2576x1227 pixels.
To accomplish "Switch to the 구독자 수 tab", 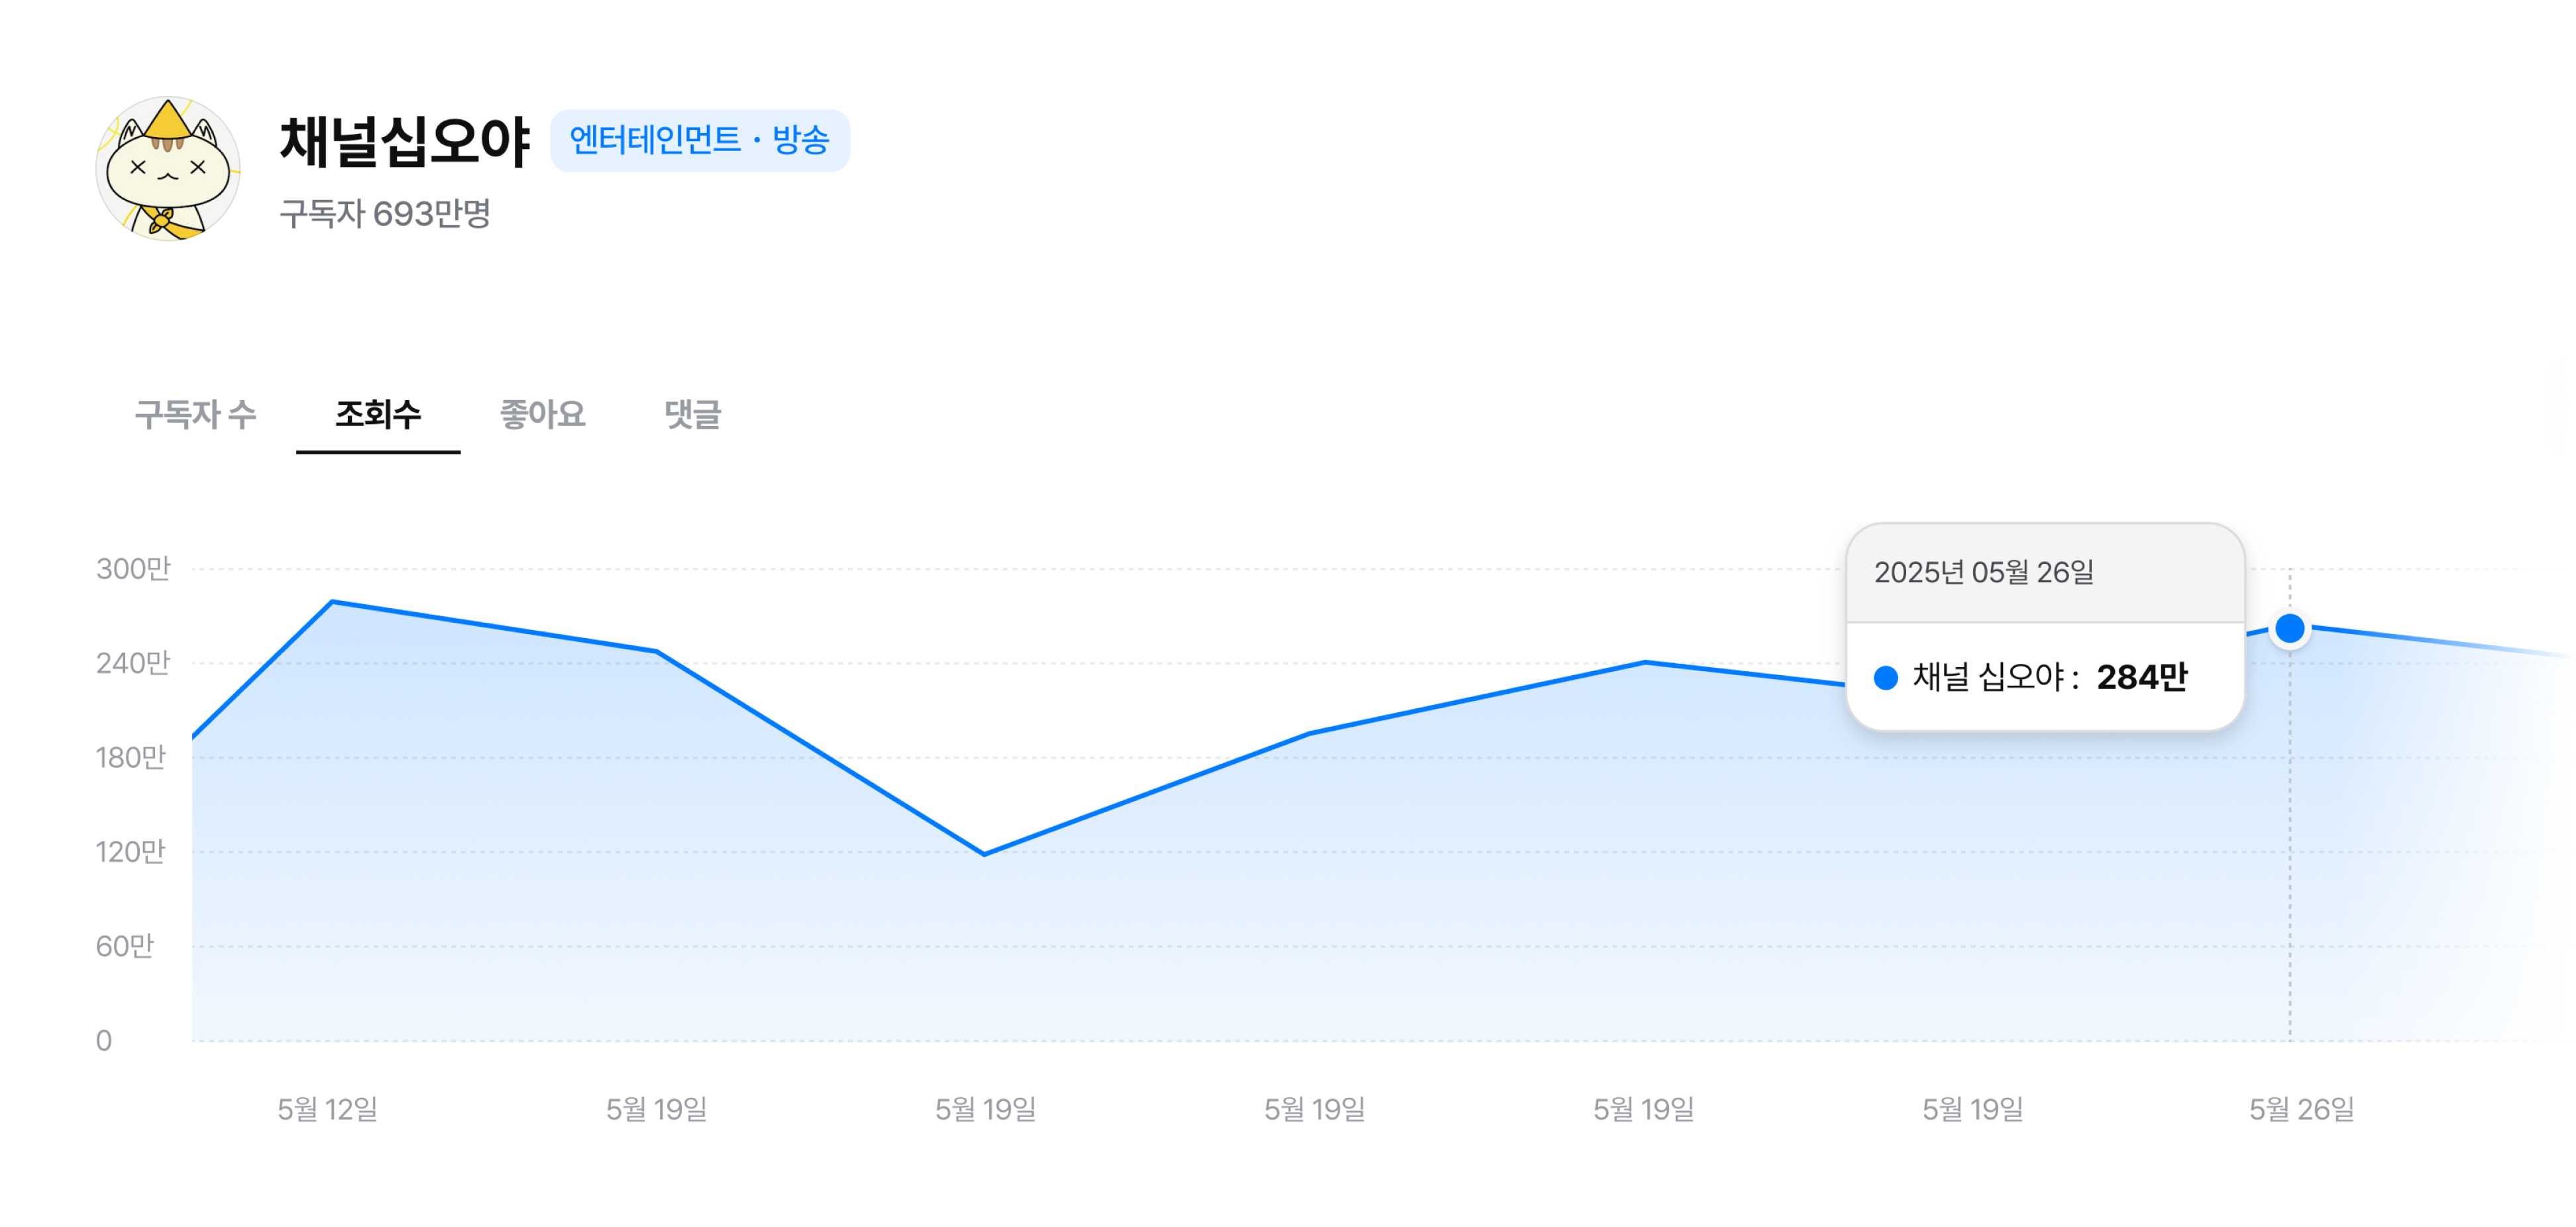I will click(196, 414).
